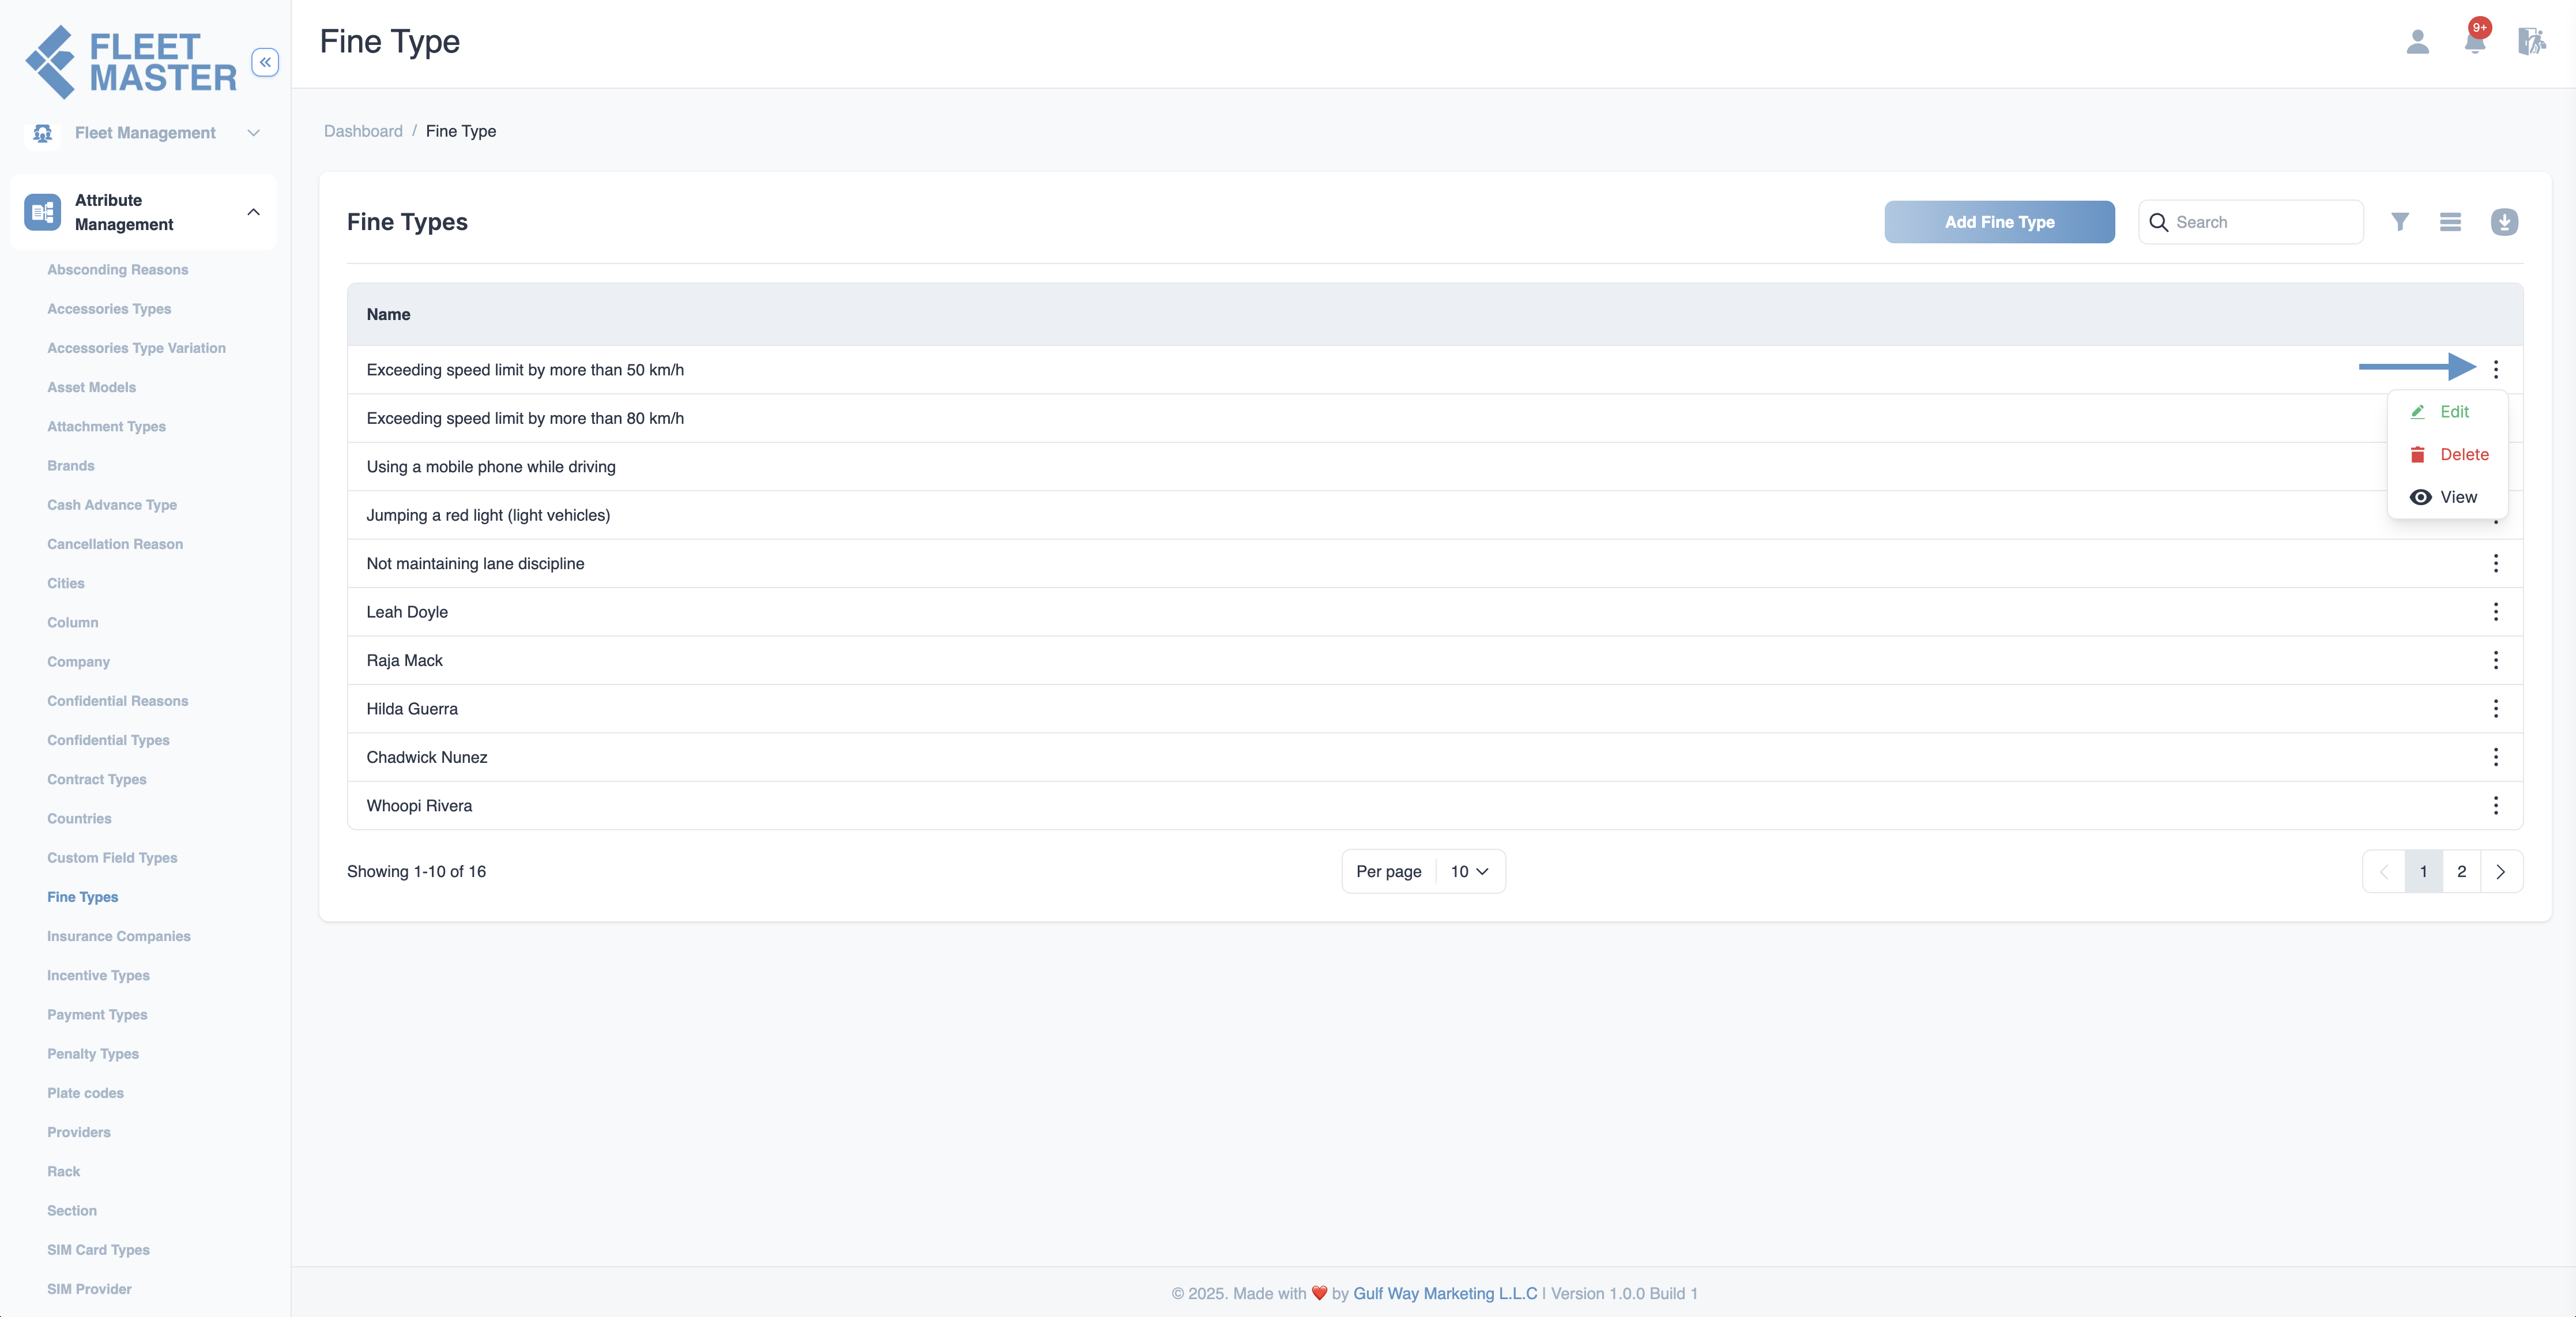The height and width of the screenshot is (1317, 2576).
Task: Open actions menu for Whoopi Rivera row
Action: tap(2496, 806)
